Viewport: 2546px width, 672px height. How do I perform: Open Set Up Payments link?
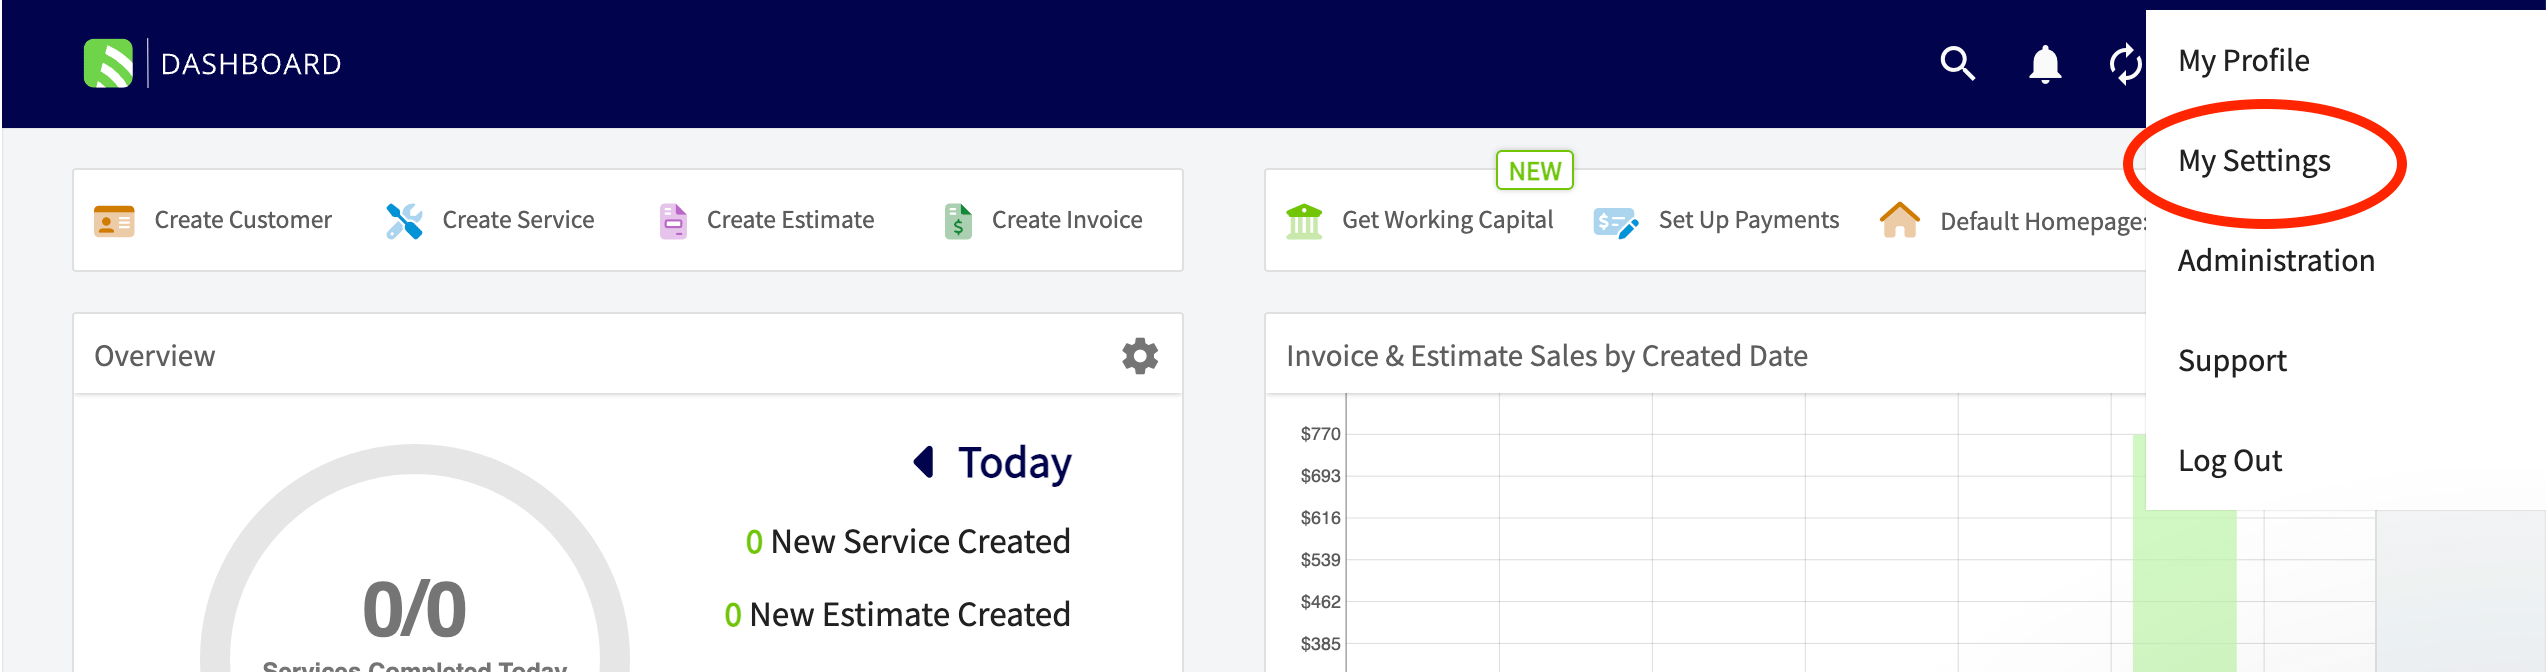(1748, 220)
